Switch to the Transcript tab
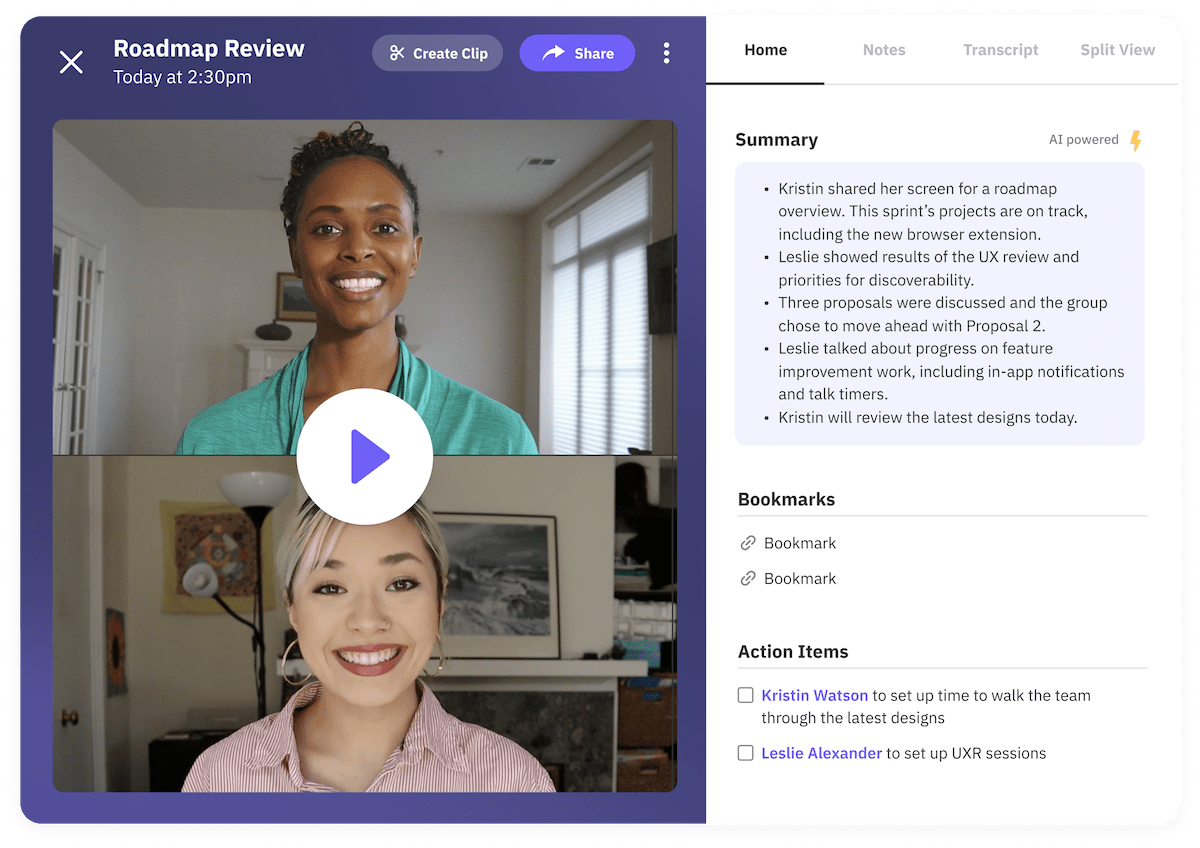The width and height of the screenshot is (1200, 848). coord(1000,50)
